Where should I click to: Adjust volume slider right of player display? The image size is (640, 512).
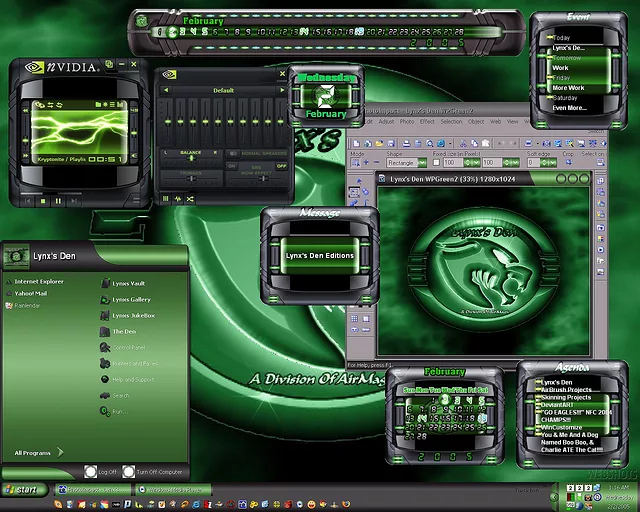tap(134, 133)
